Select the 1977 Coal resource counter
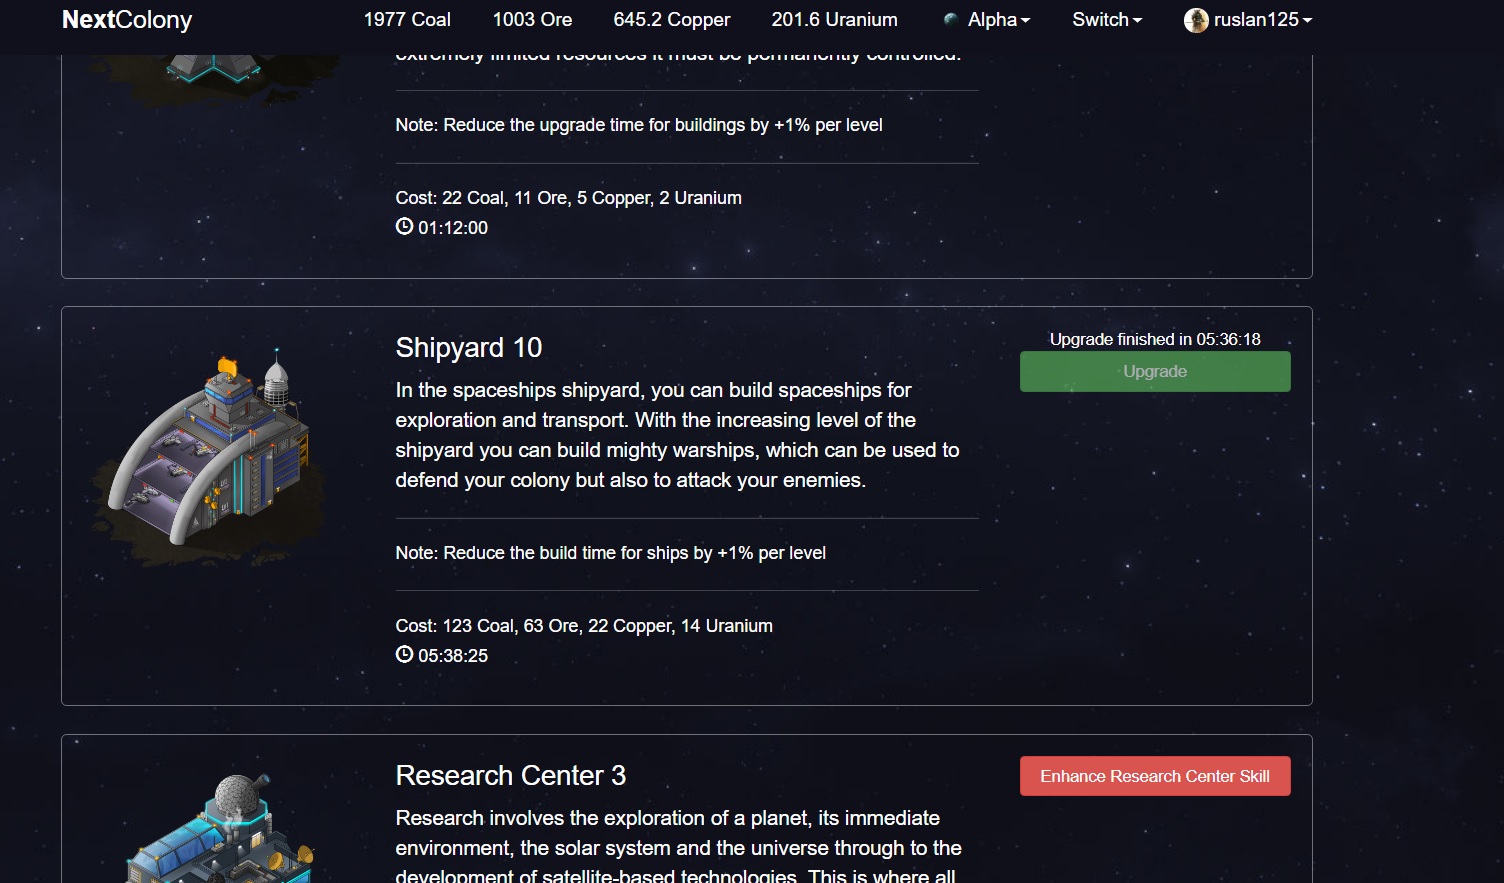The height and width of the screenshot is (883, 1504). click(x=407, y=20)
